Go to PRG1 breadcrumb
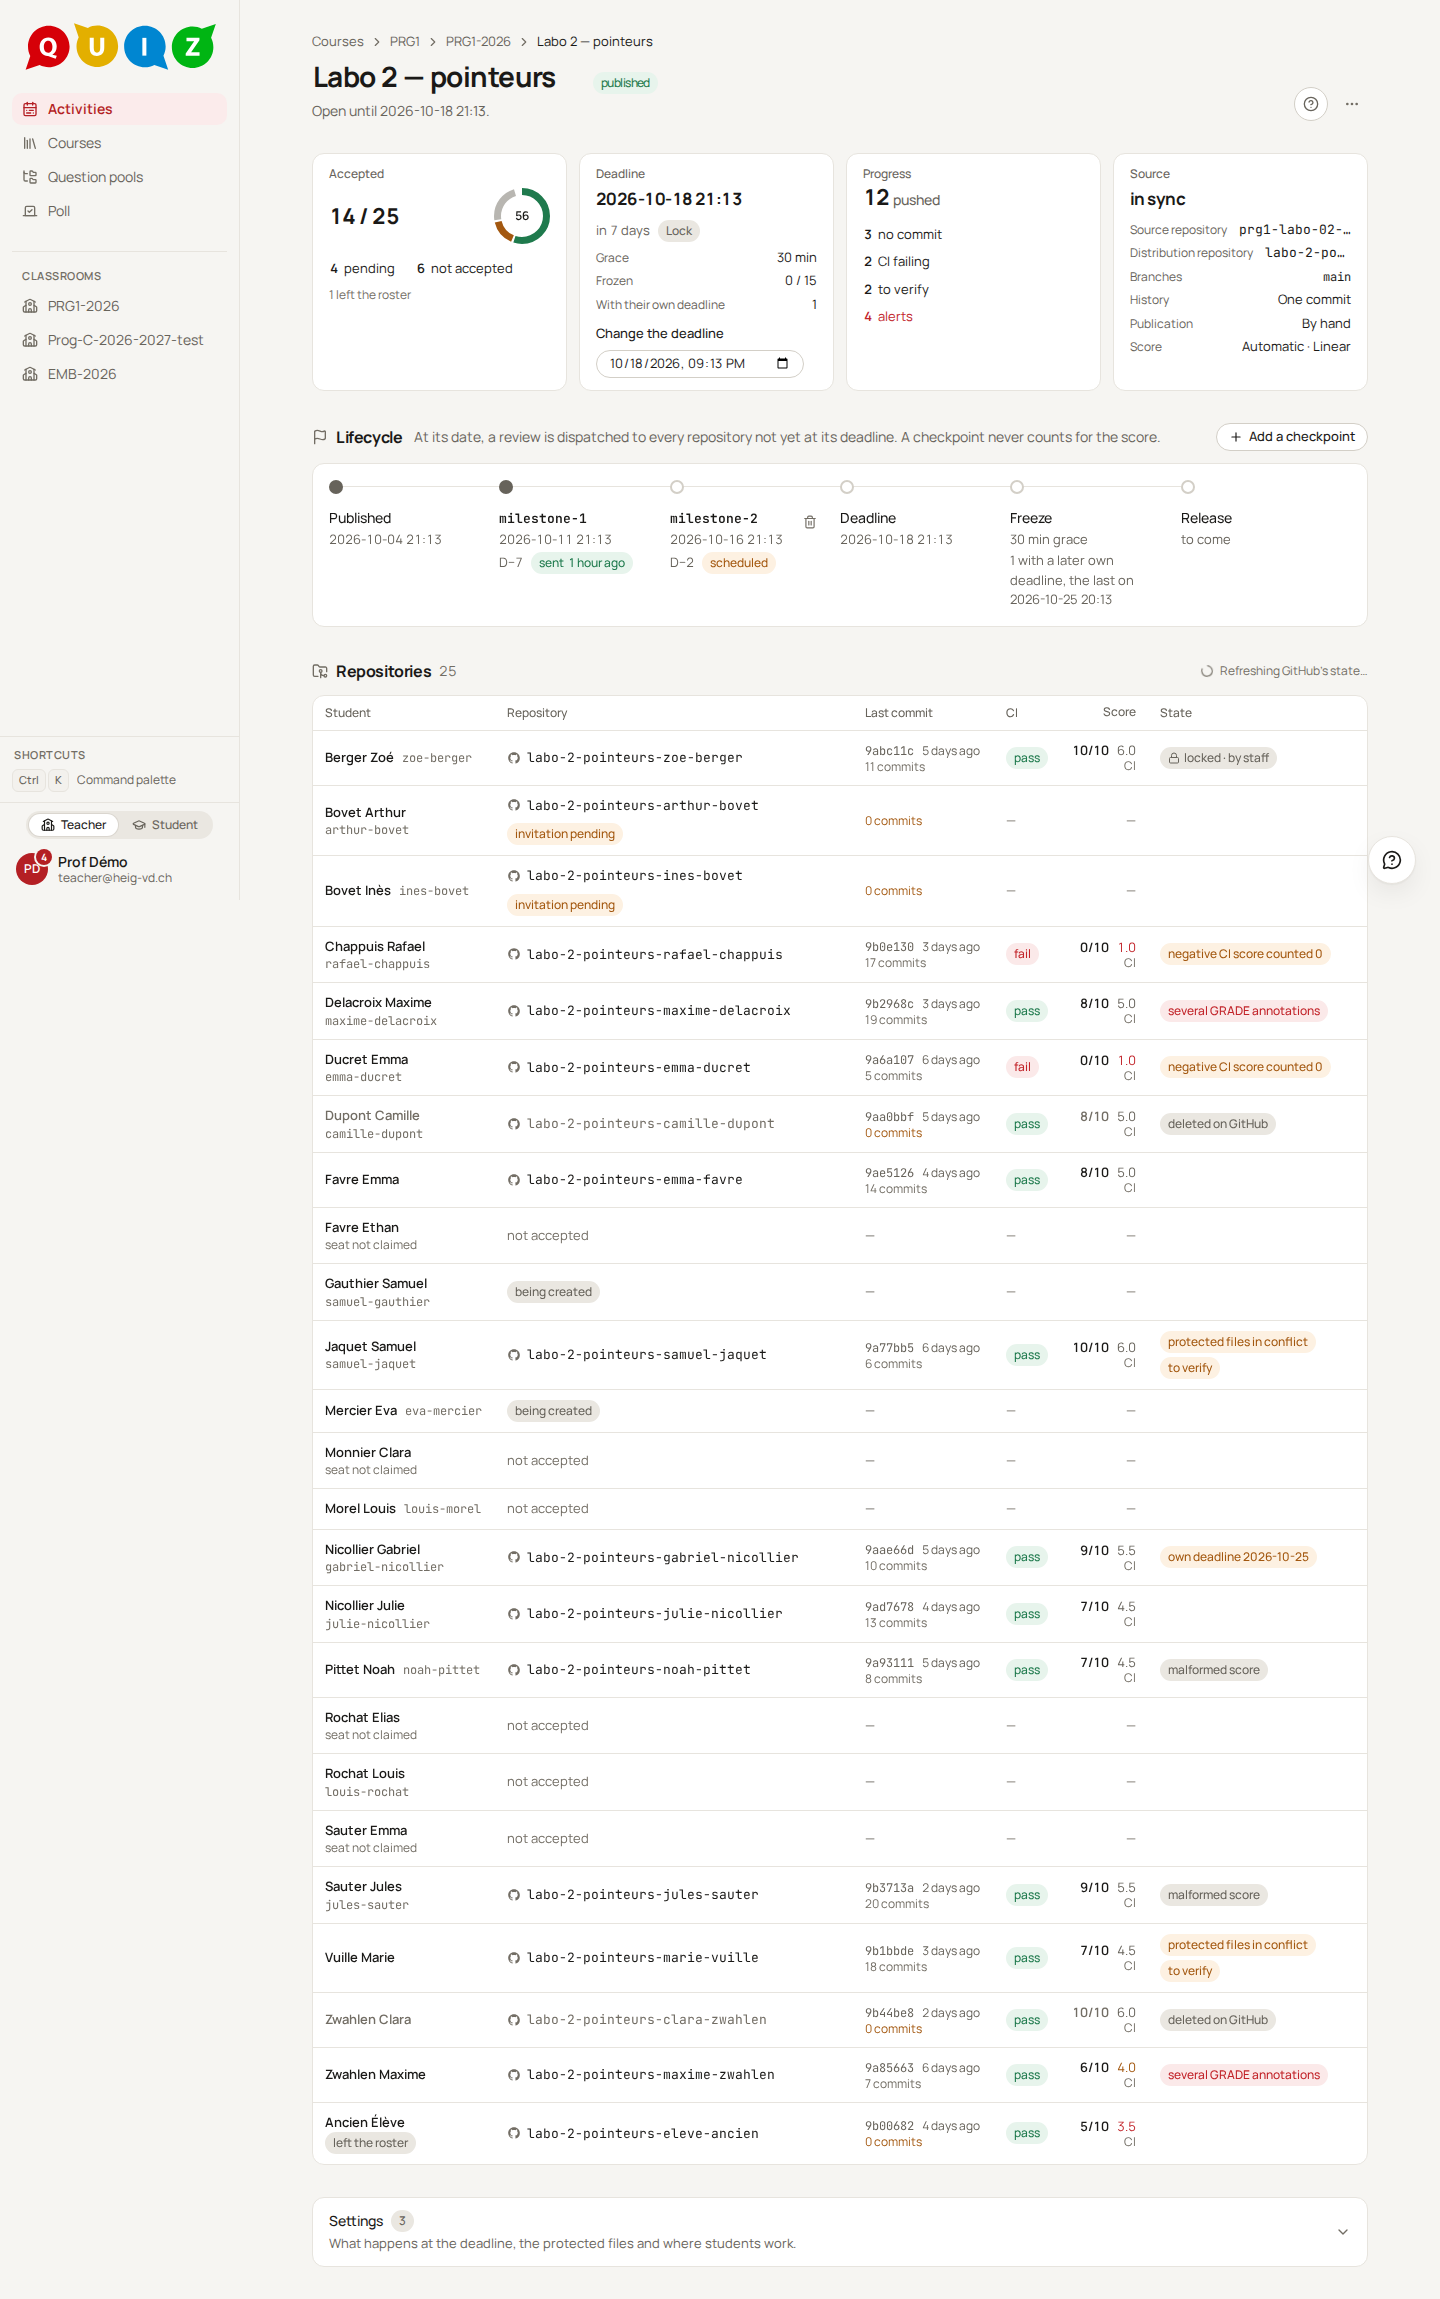The height and width of the screenshot is (2299, 1440). coord(405,42)
